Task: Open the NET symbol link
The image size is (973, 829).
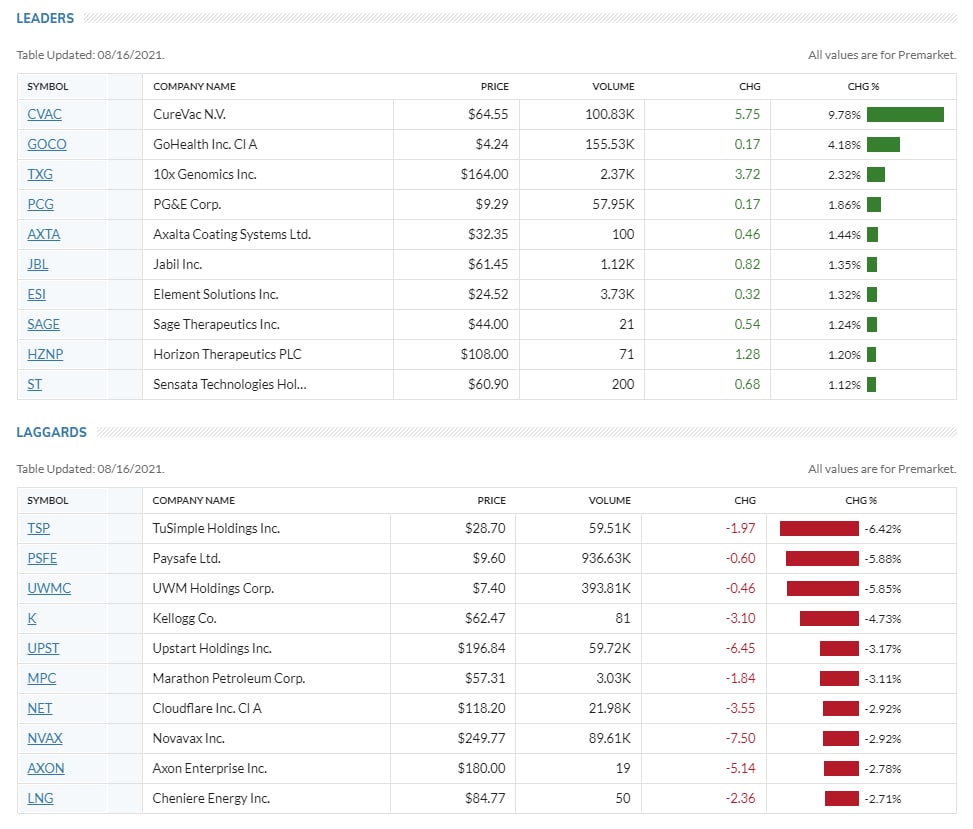Action: point(40,708)
